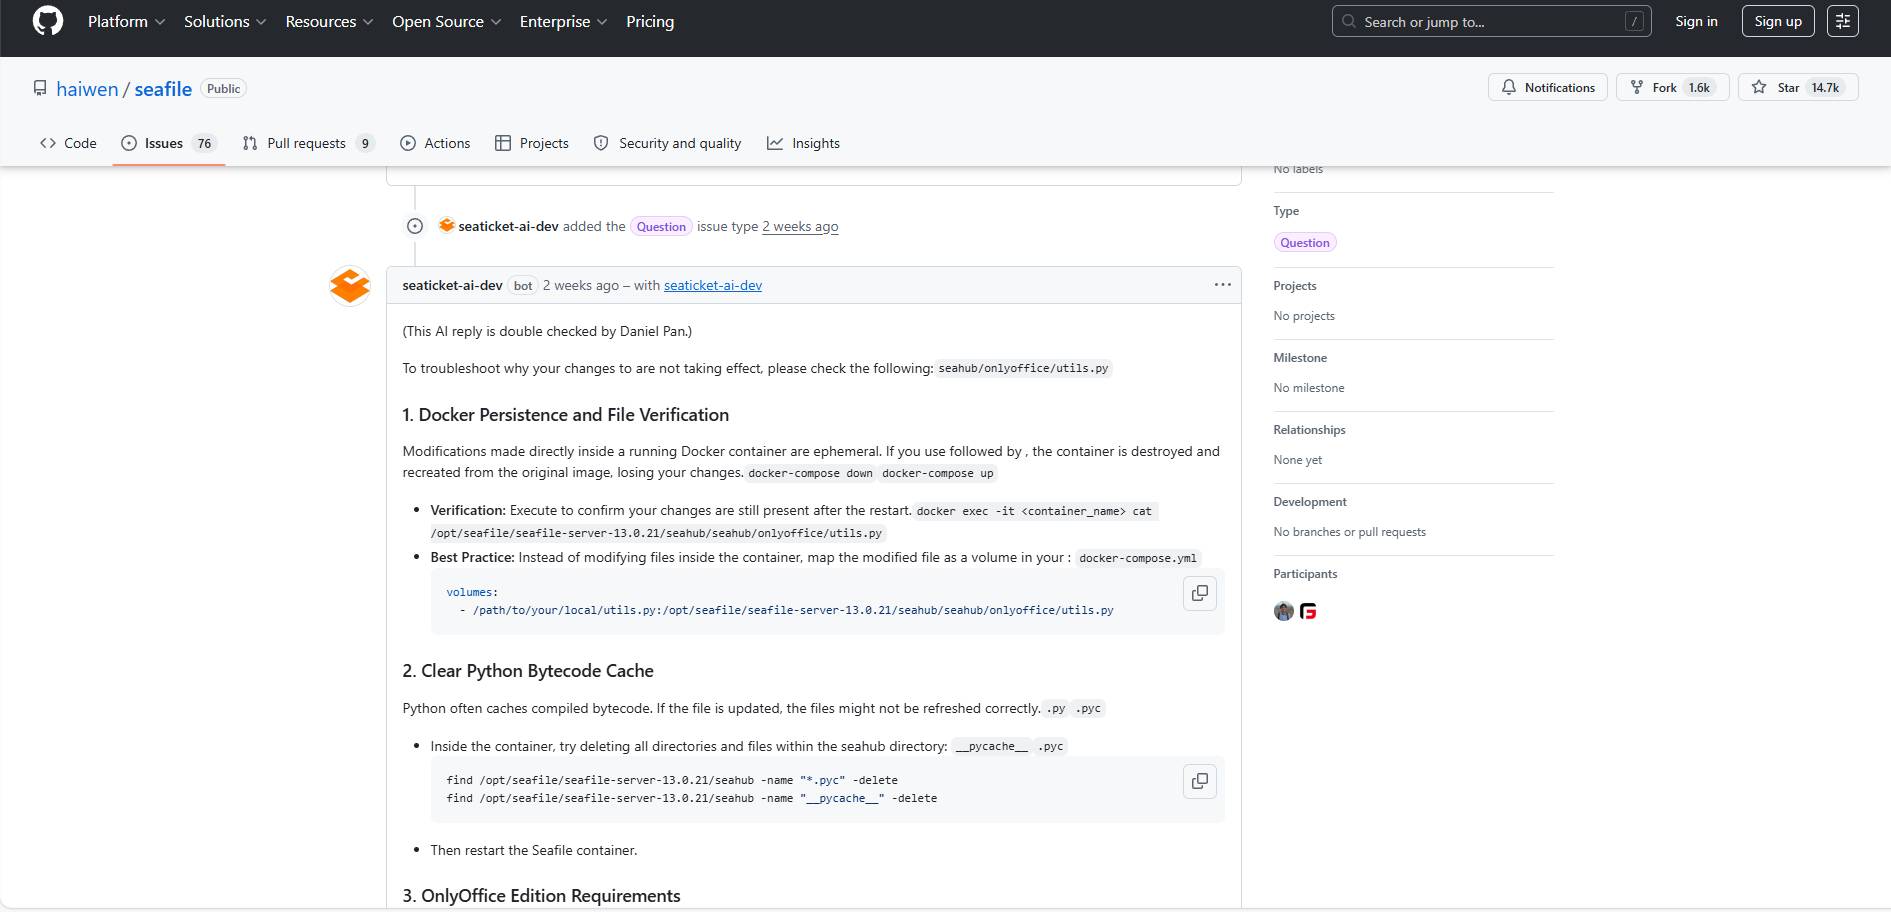This screenshot has height=912, width=1891.
Task: Click the 'bot' label next to seaticket-ai-dev
Action: click(x=523, y=286)
